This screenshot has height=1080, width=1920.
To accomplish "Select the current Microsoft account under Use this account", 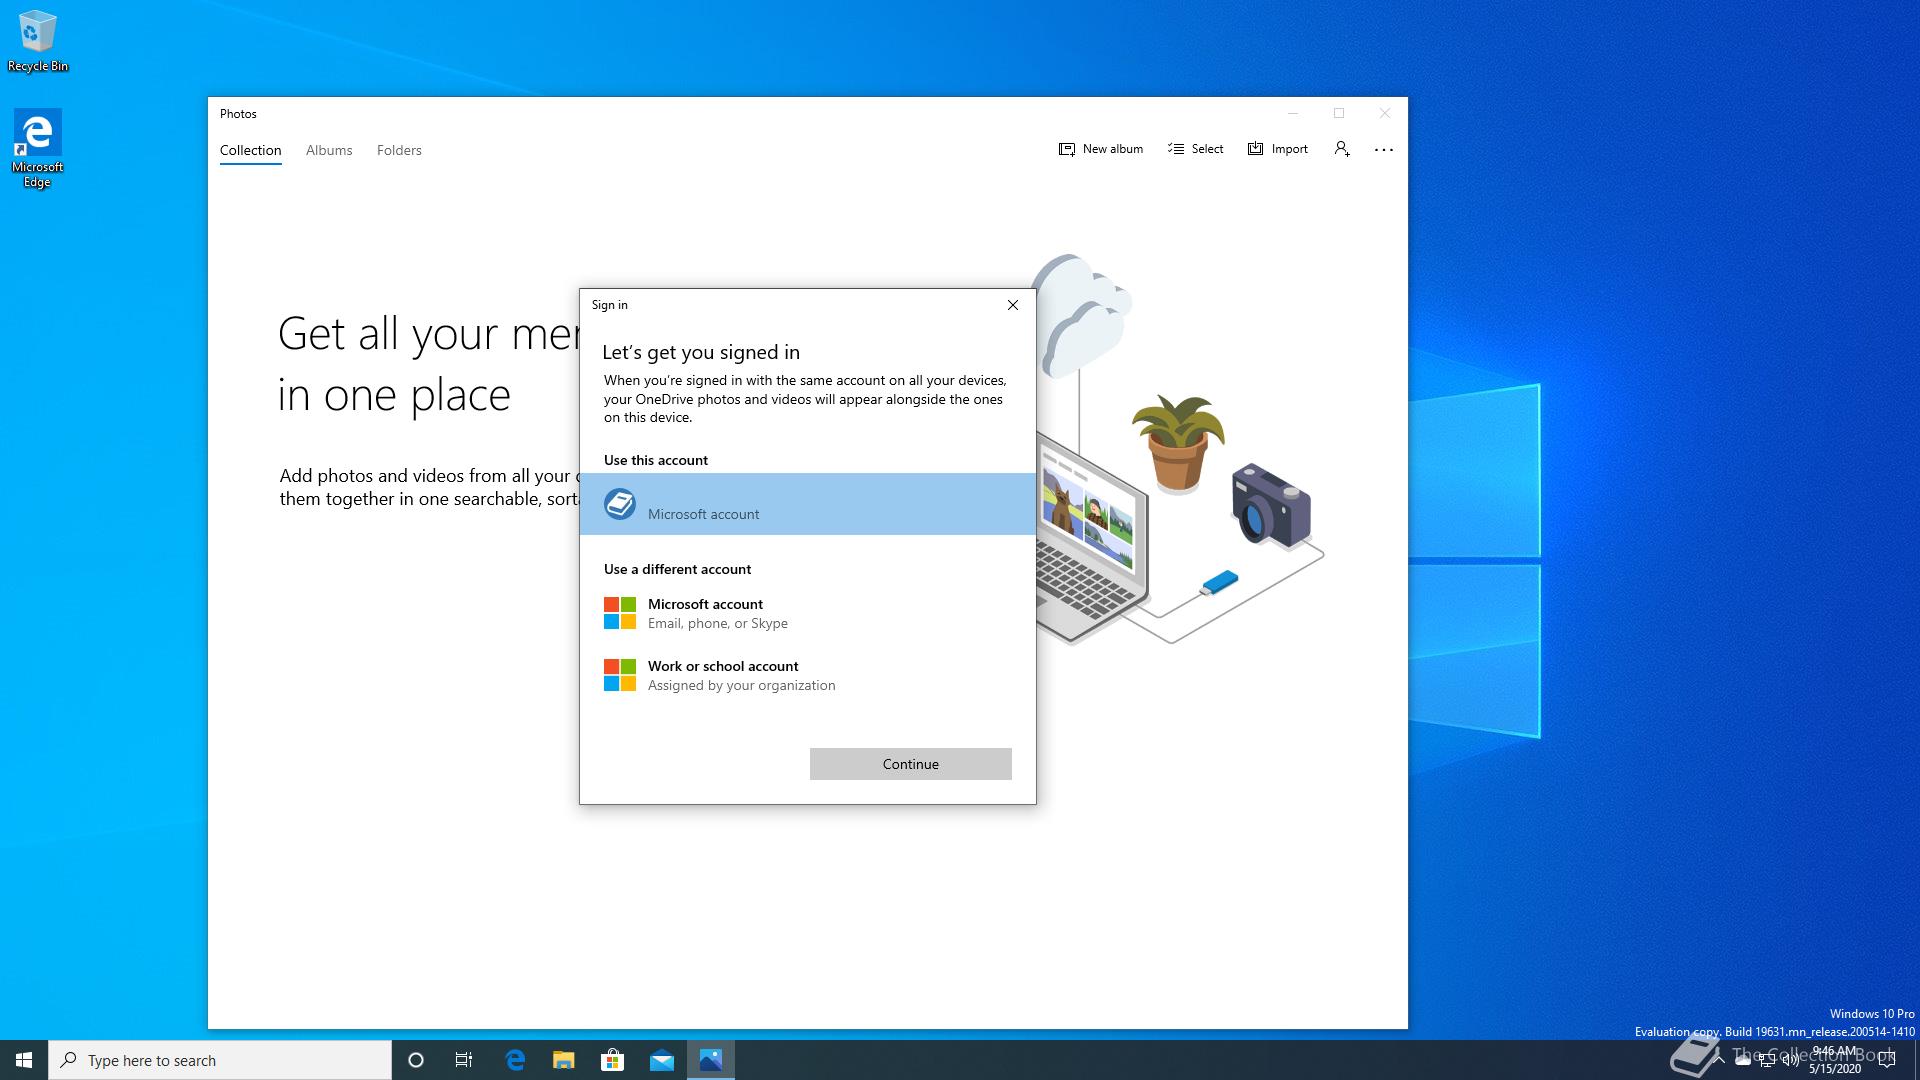I will (x=808, y=504).
